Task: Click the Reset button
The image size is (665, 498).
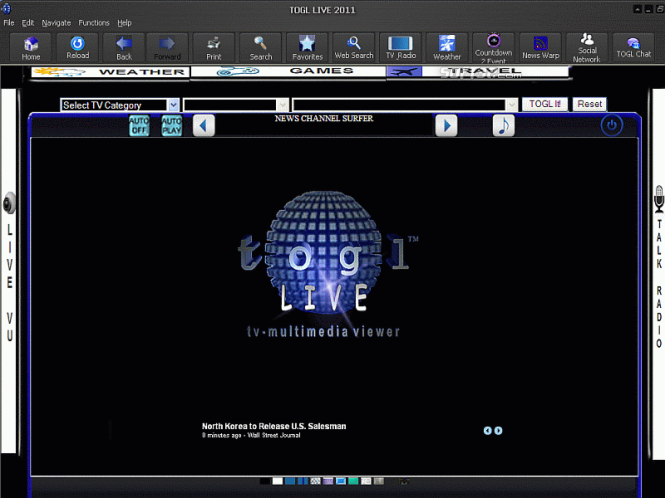Action: [x=590, y=104]
